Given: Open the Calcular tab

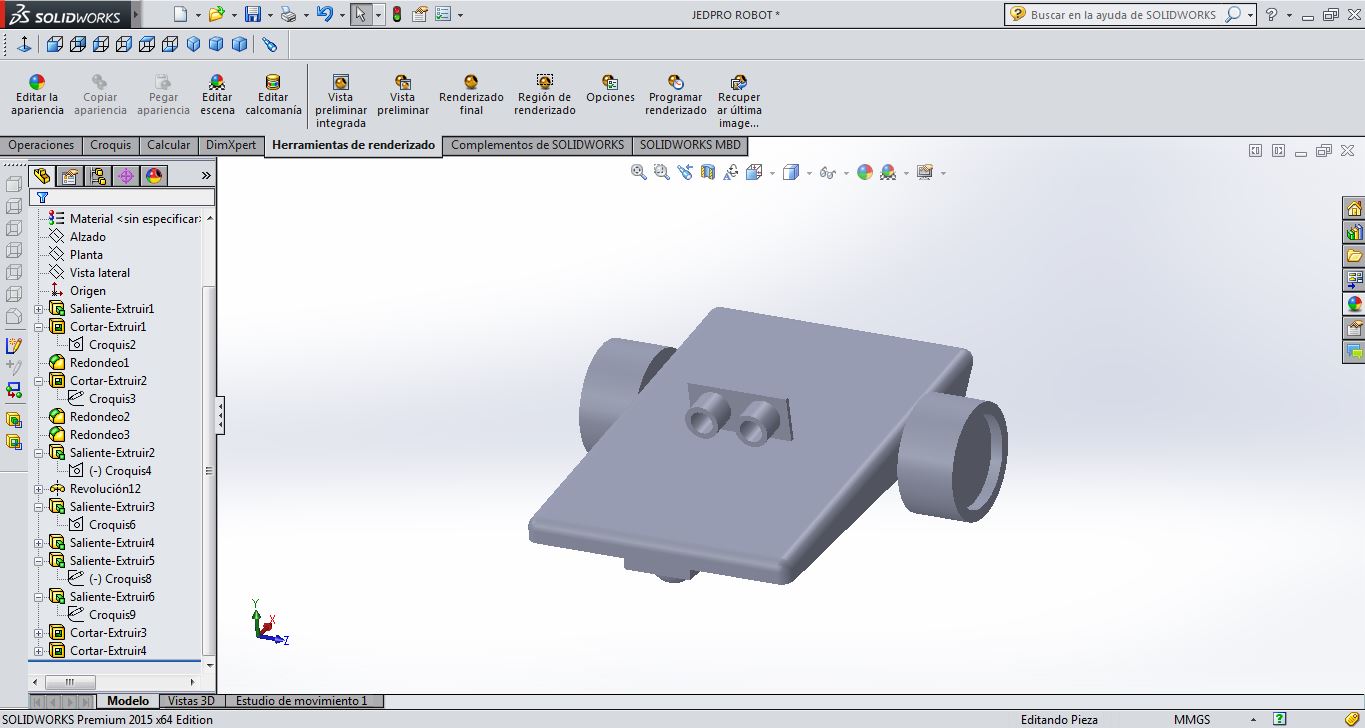Looking at the screenshot, I should click(168, 145).
